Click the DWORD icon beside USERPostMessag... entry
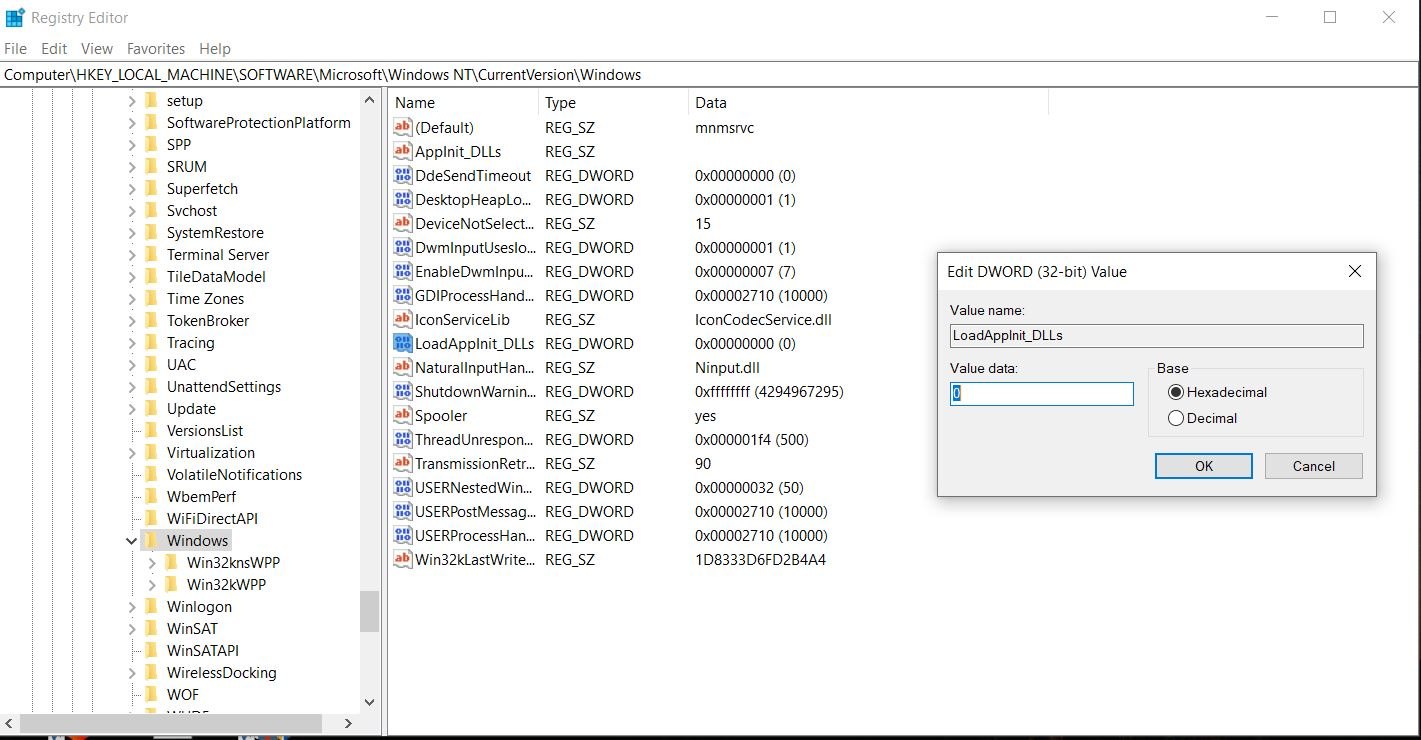The height and width of the screenshot is (740, 1421). pyautogui.click(x=403, y=511)
